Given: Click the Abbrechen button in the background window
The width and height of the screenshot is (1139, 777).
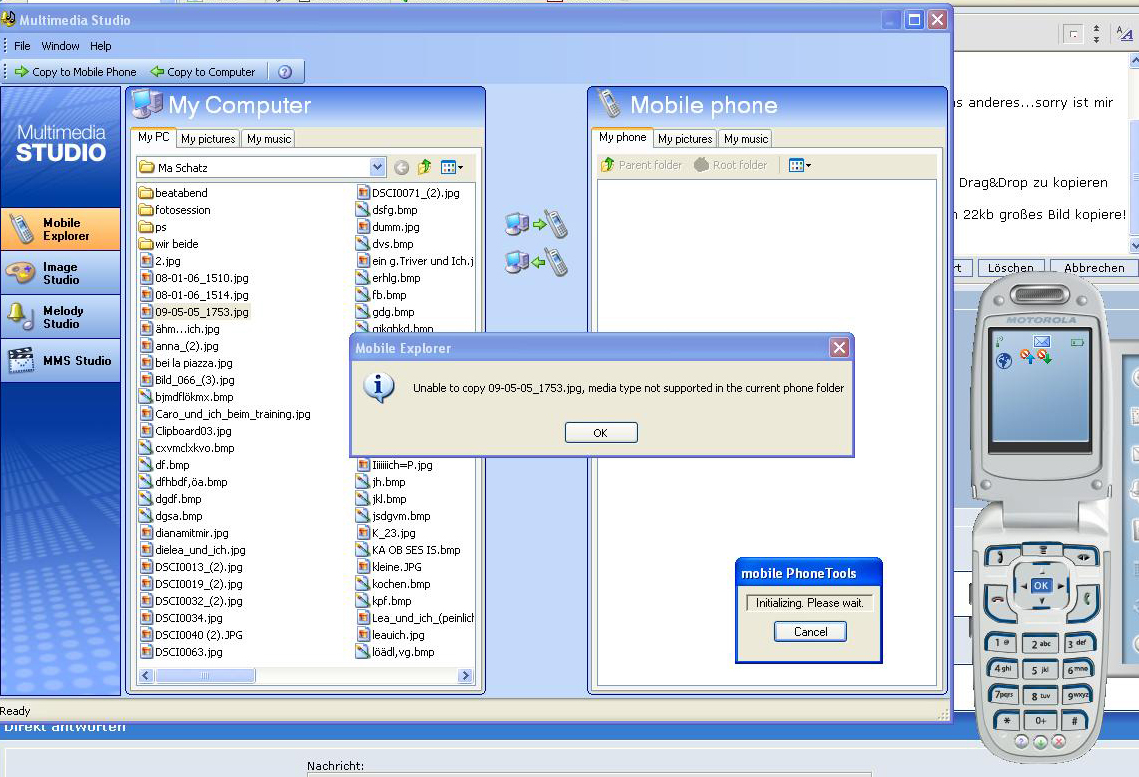Looking at the screenshot, I should [x=1094, y=267].
